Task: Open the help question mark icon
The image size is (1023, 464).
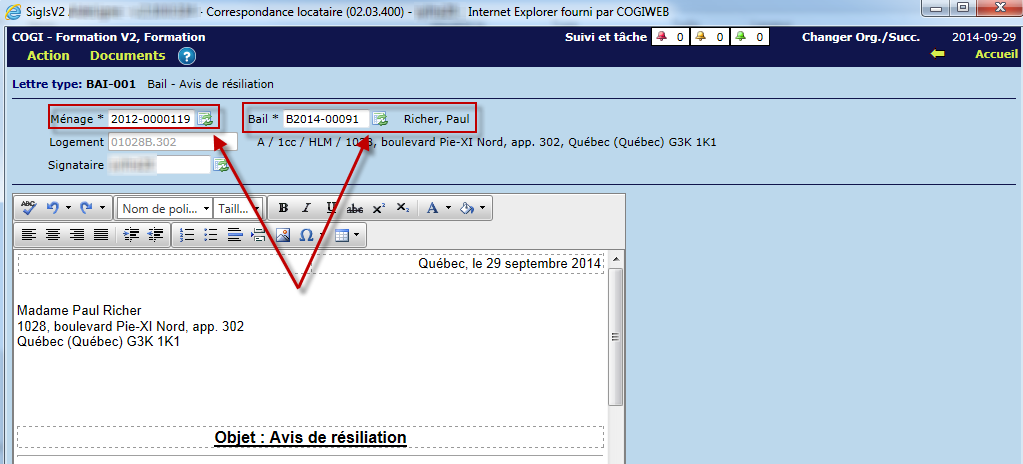Action: click(x=187, y=56)
